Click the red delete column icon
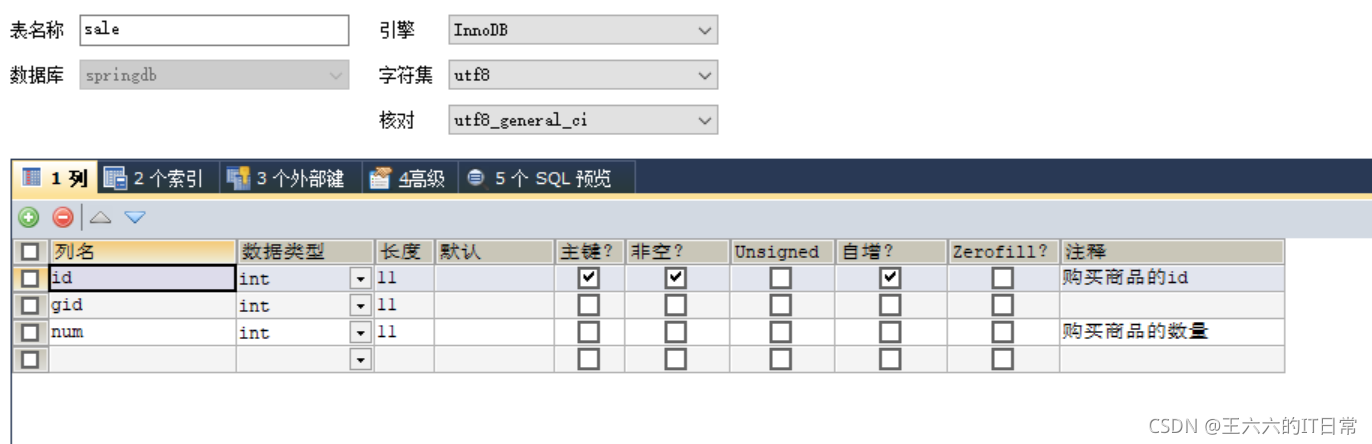The width and height of the screenshot is (1372, 444). point(63,217)
